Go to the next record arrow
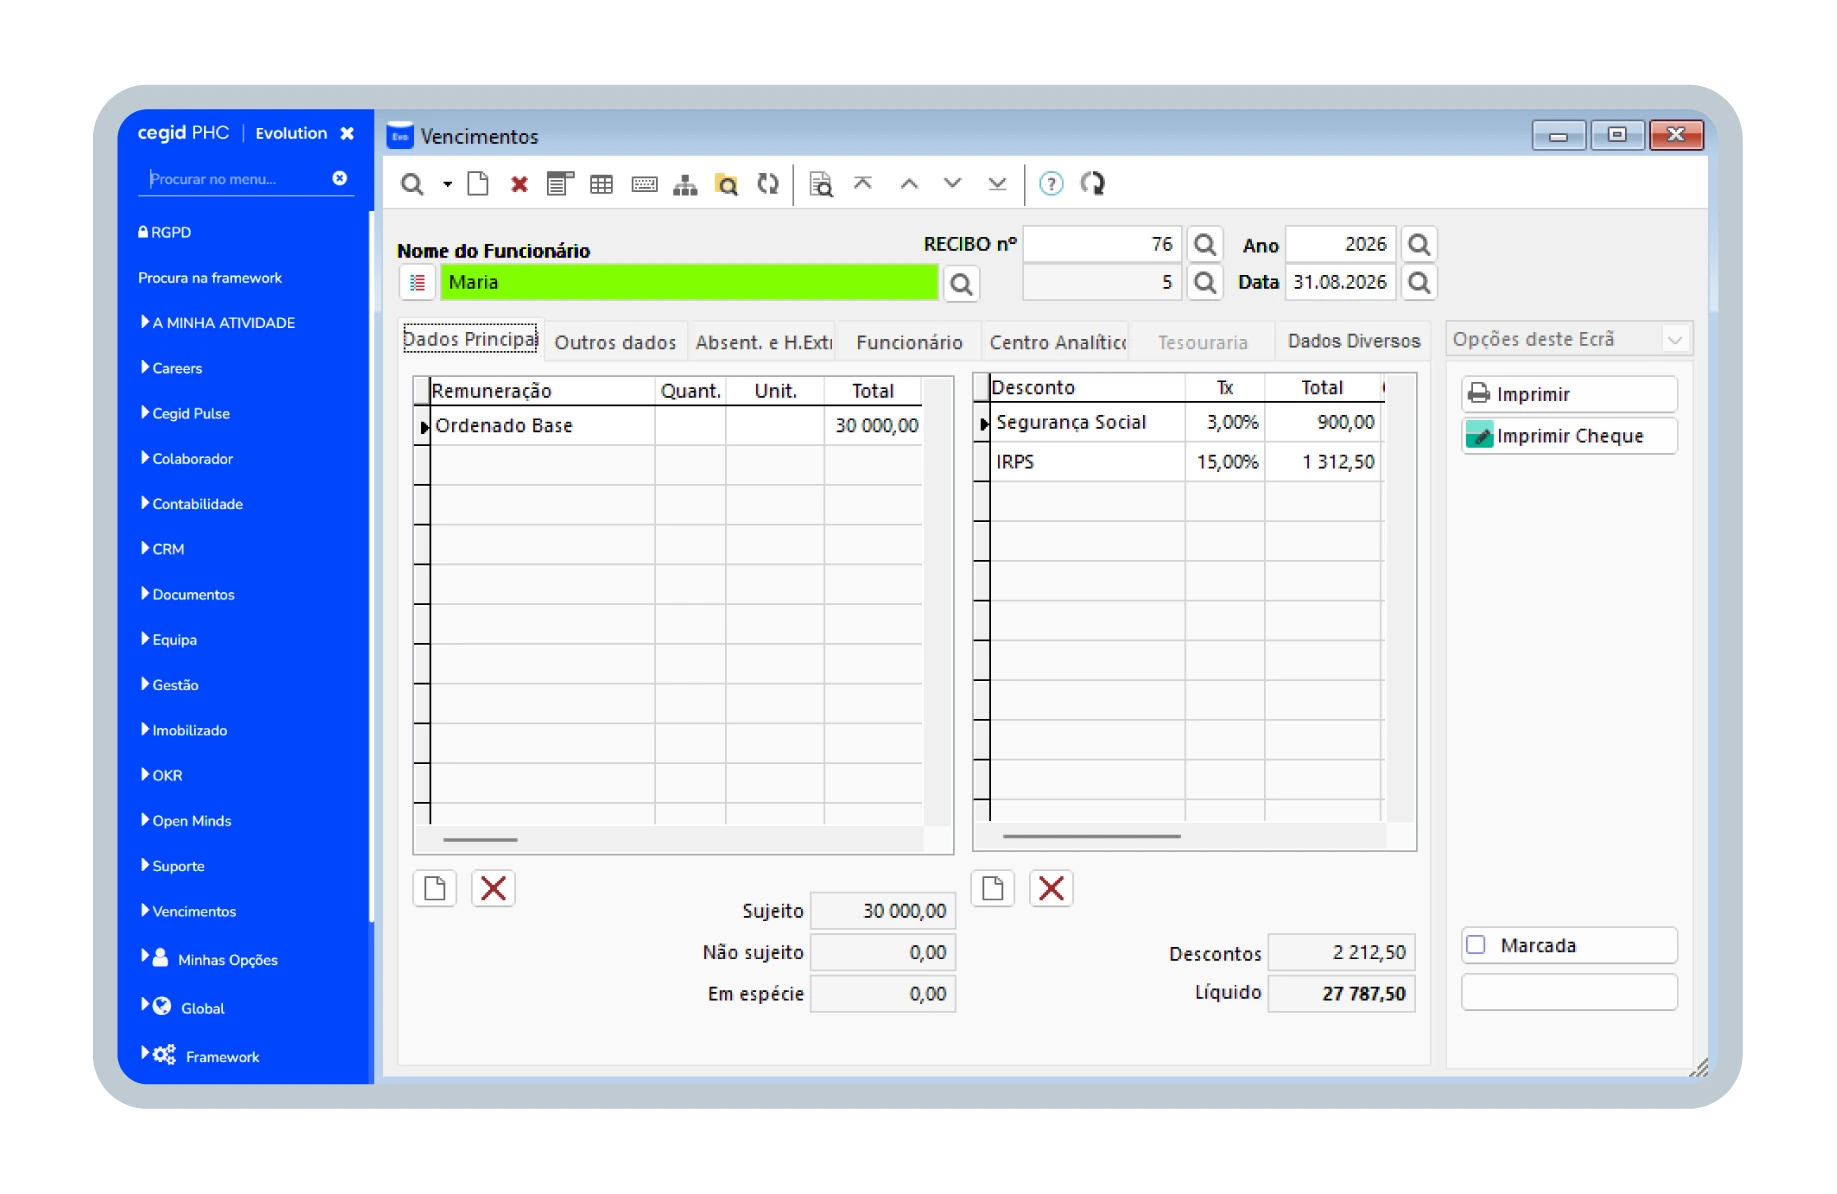Viewport: 1837px width, 1194px height. tap(952, 183)
